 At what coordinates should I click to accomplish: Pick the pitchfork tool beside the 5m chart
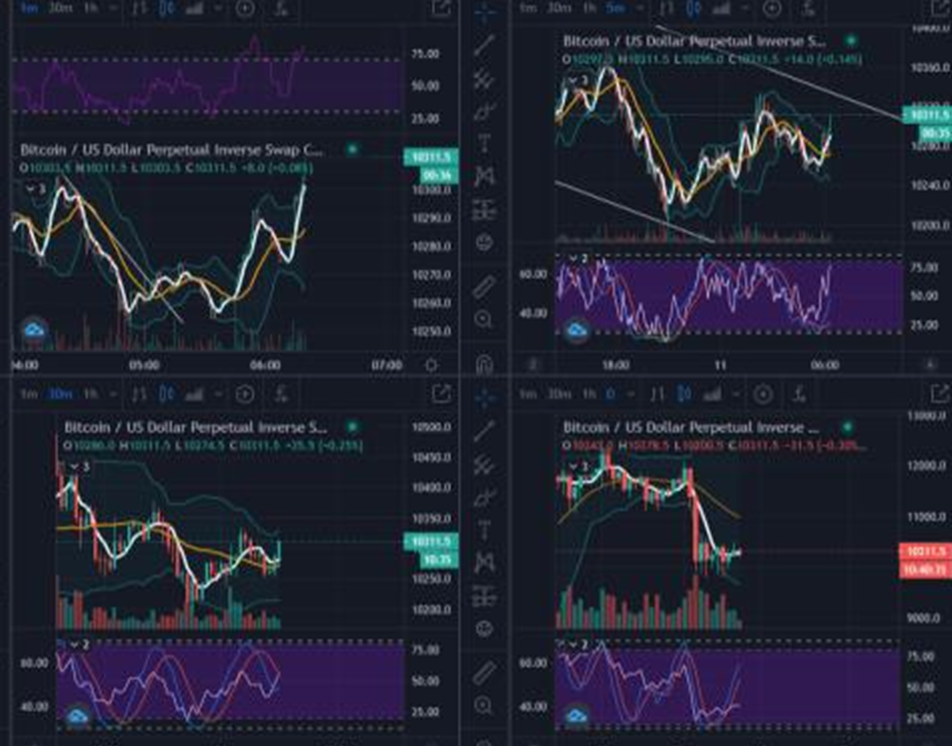(x=484, y=79)
